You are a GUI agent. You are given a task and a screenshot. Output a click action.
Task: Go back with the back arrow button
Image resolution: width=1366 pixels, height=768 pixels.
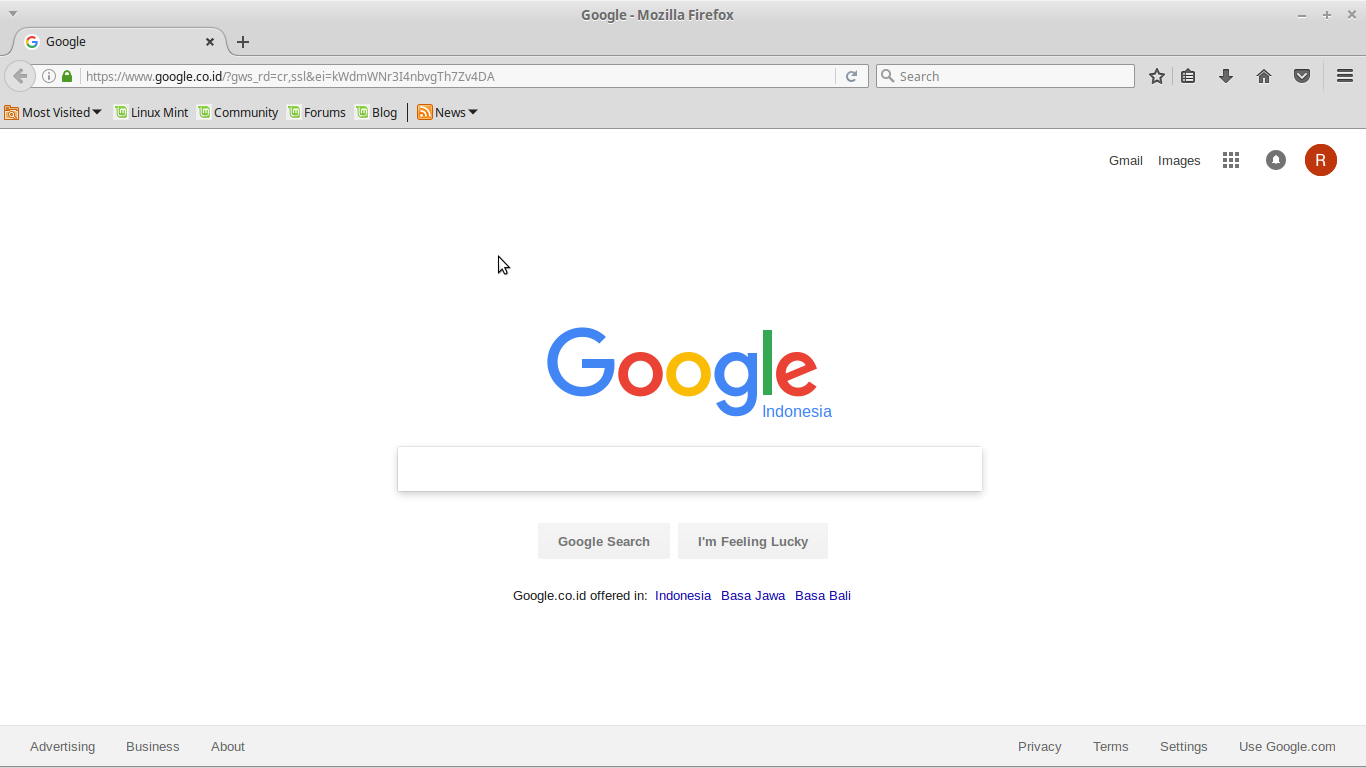20,76
